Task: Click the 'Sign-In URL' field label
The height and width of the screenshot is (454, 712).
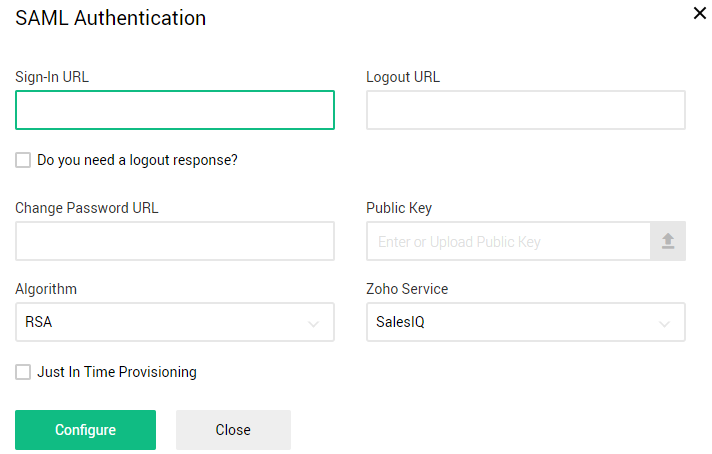Action: (52, 77)
